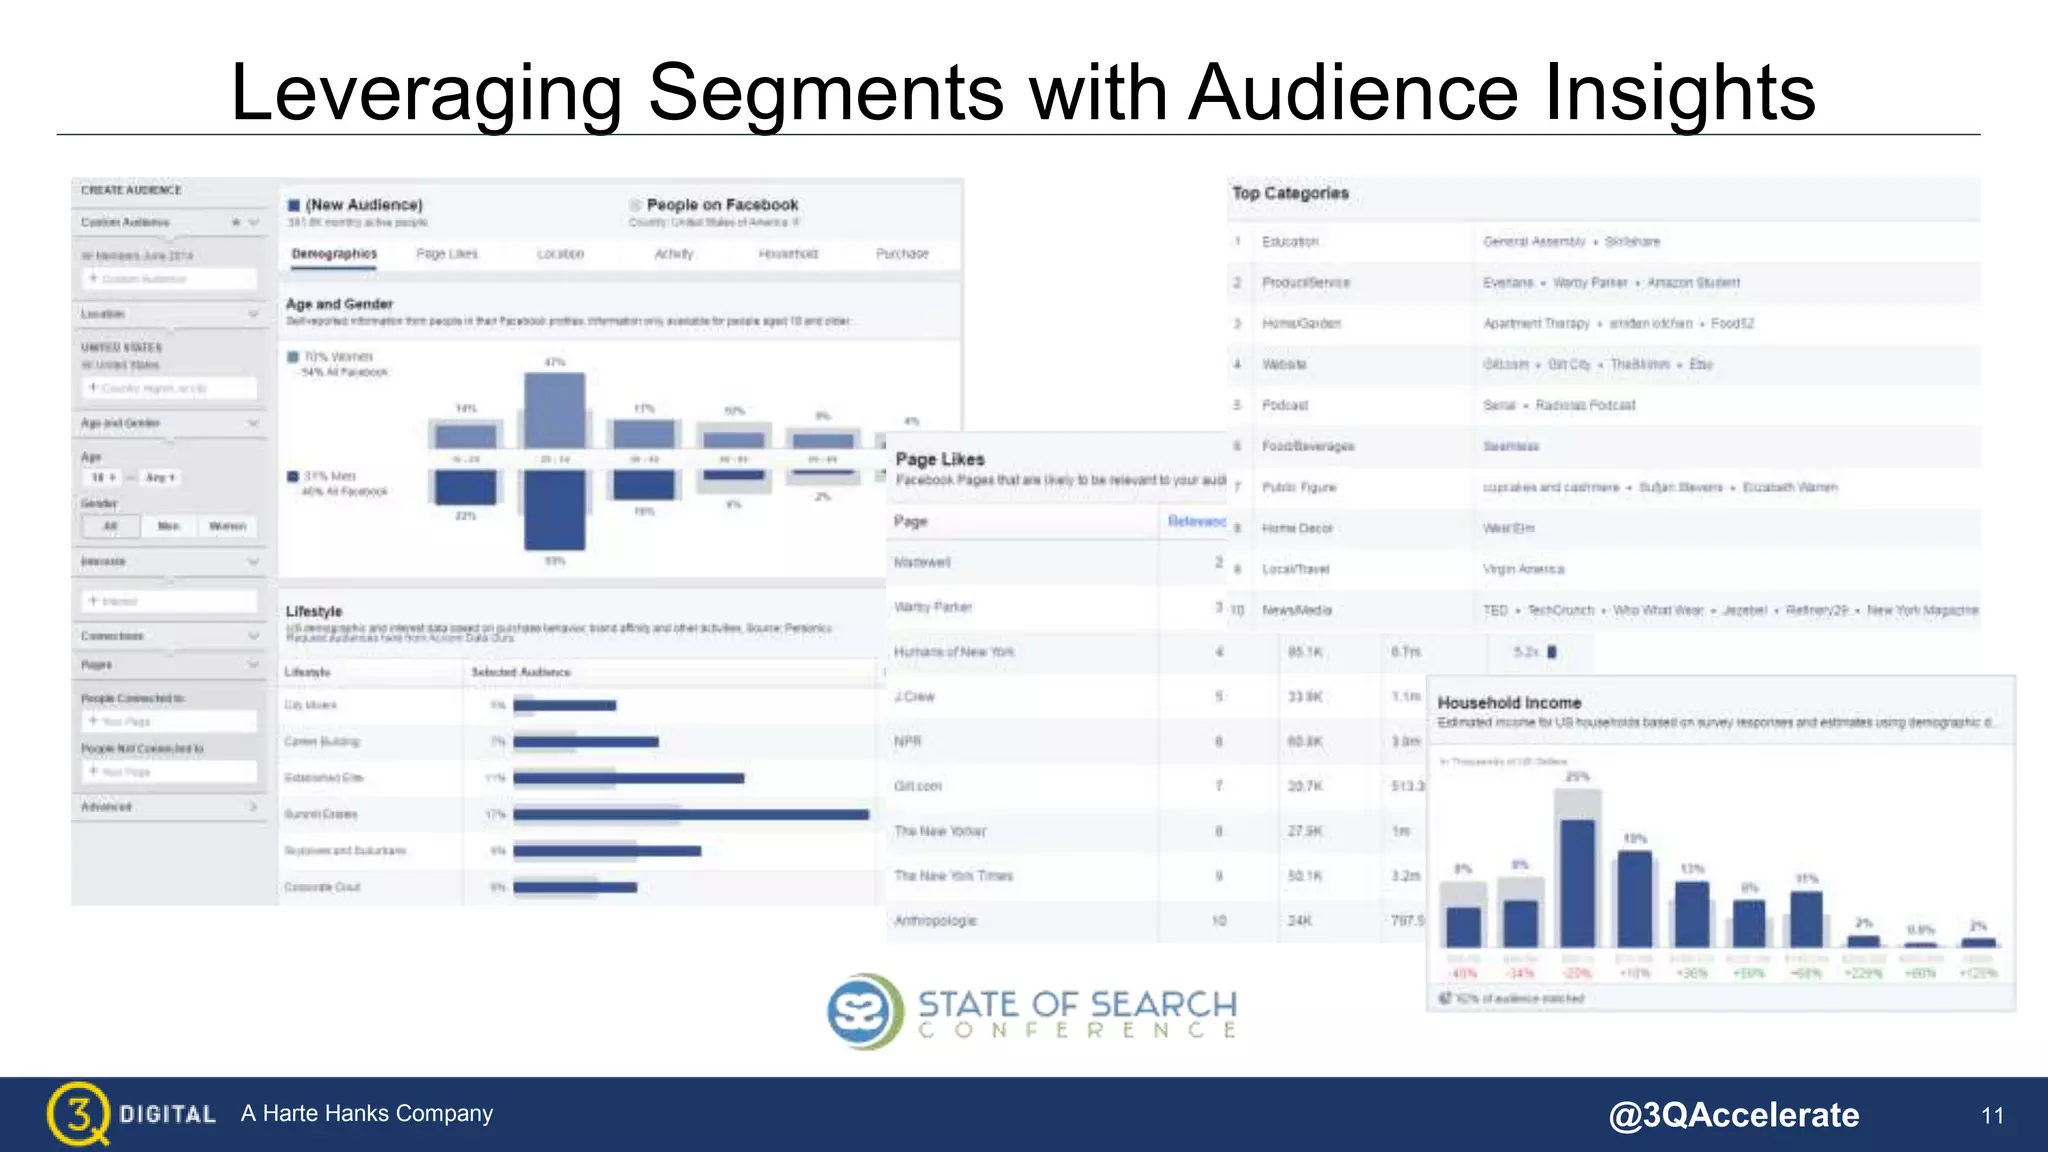The height and width of the screenshot is (1152, 2048).
Task: Click the West Elm link in Home Decor row
Action: coord(1508,528)
